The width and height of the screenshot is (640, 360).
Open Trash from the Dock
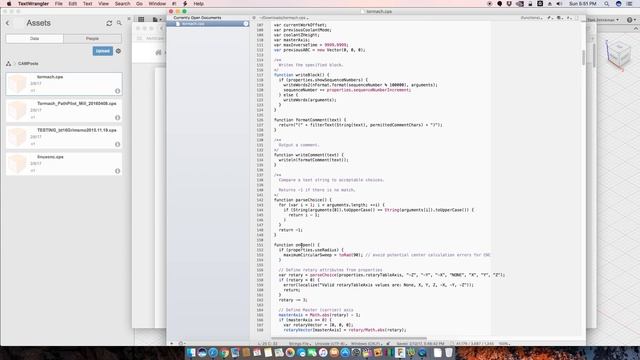[x=449, y=353]
